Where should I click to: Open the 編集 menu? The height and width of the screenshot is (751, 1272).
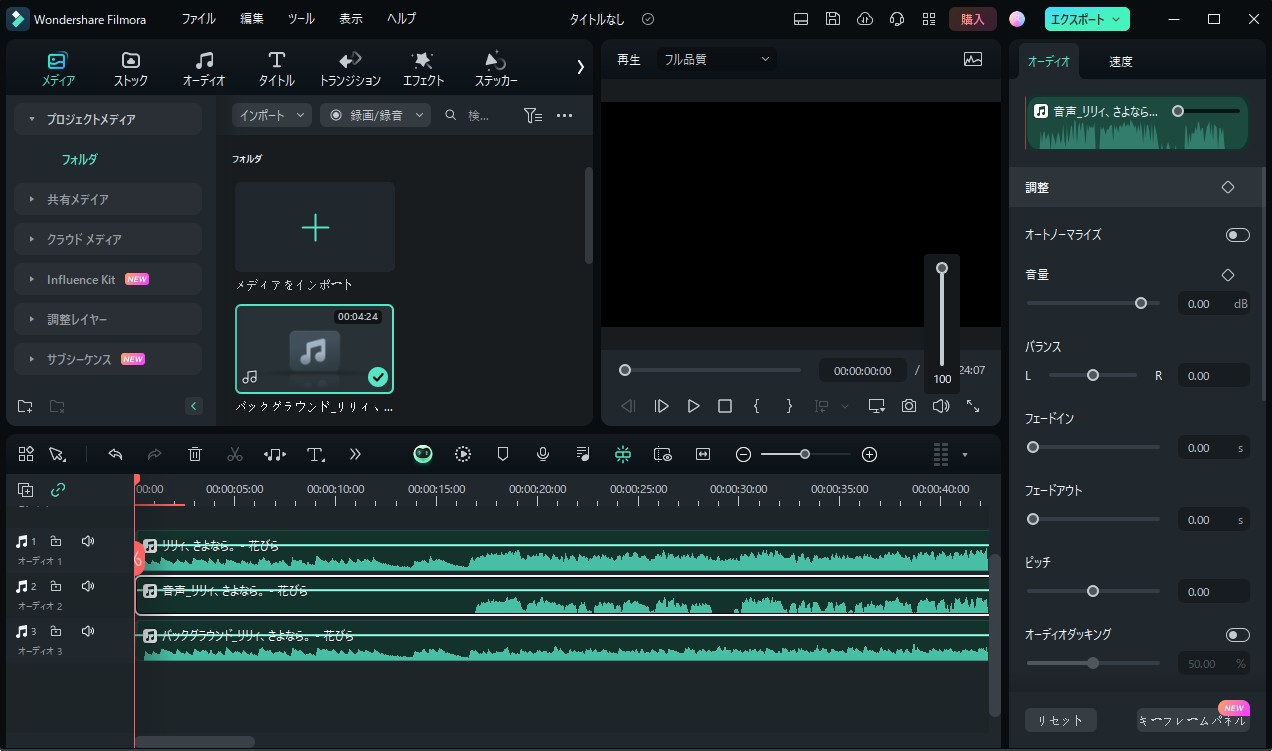[x=252, y=19]
